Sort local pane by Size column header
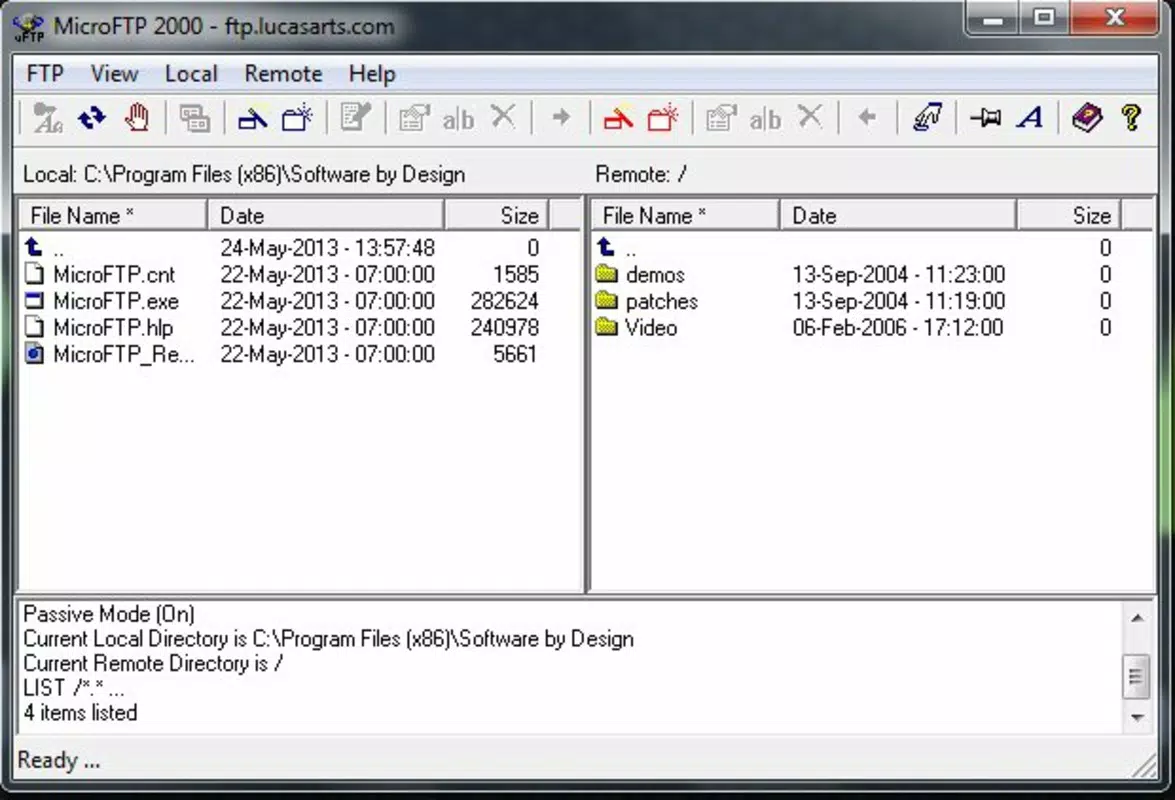 coord(497,215)
